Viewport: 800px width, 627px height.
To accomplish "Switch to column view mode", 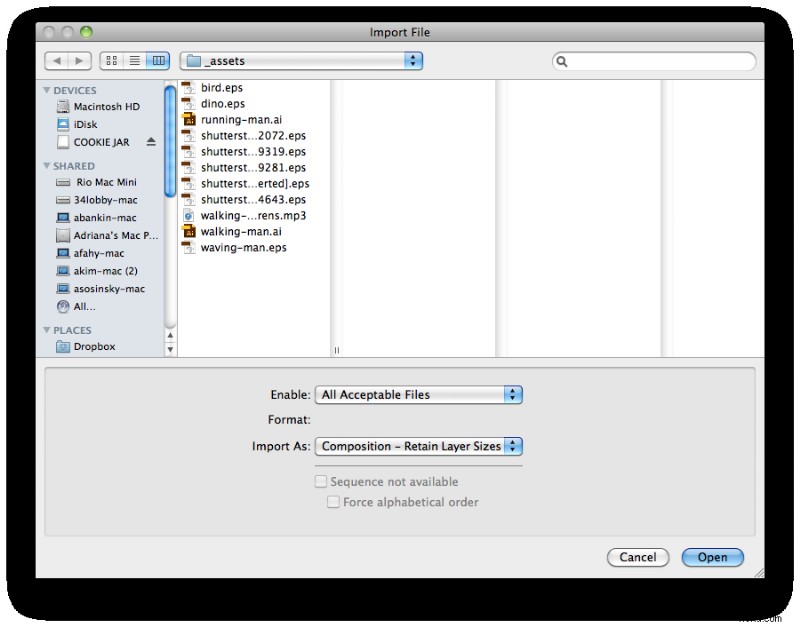I will point(157,61).
